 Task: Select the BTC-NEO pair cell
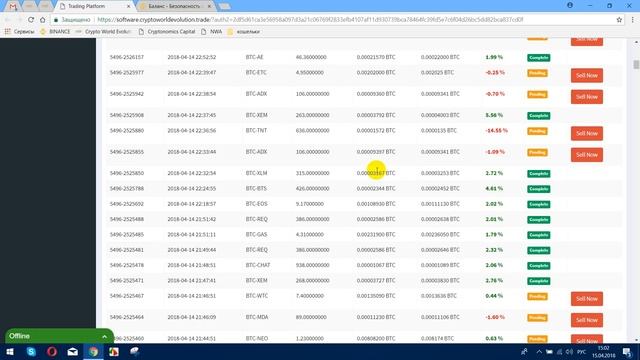click(256, 338)
